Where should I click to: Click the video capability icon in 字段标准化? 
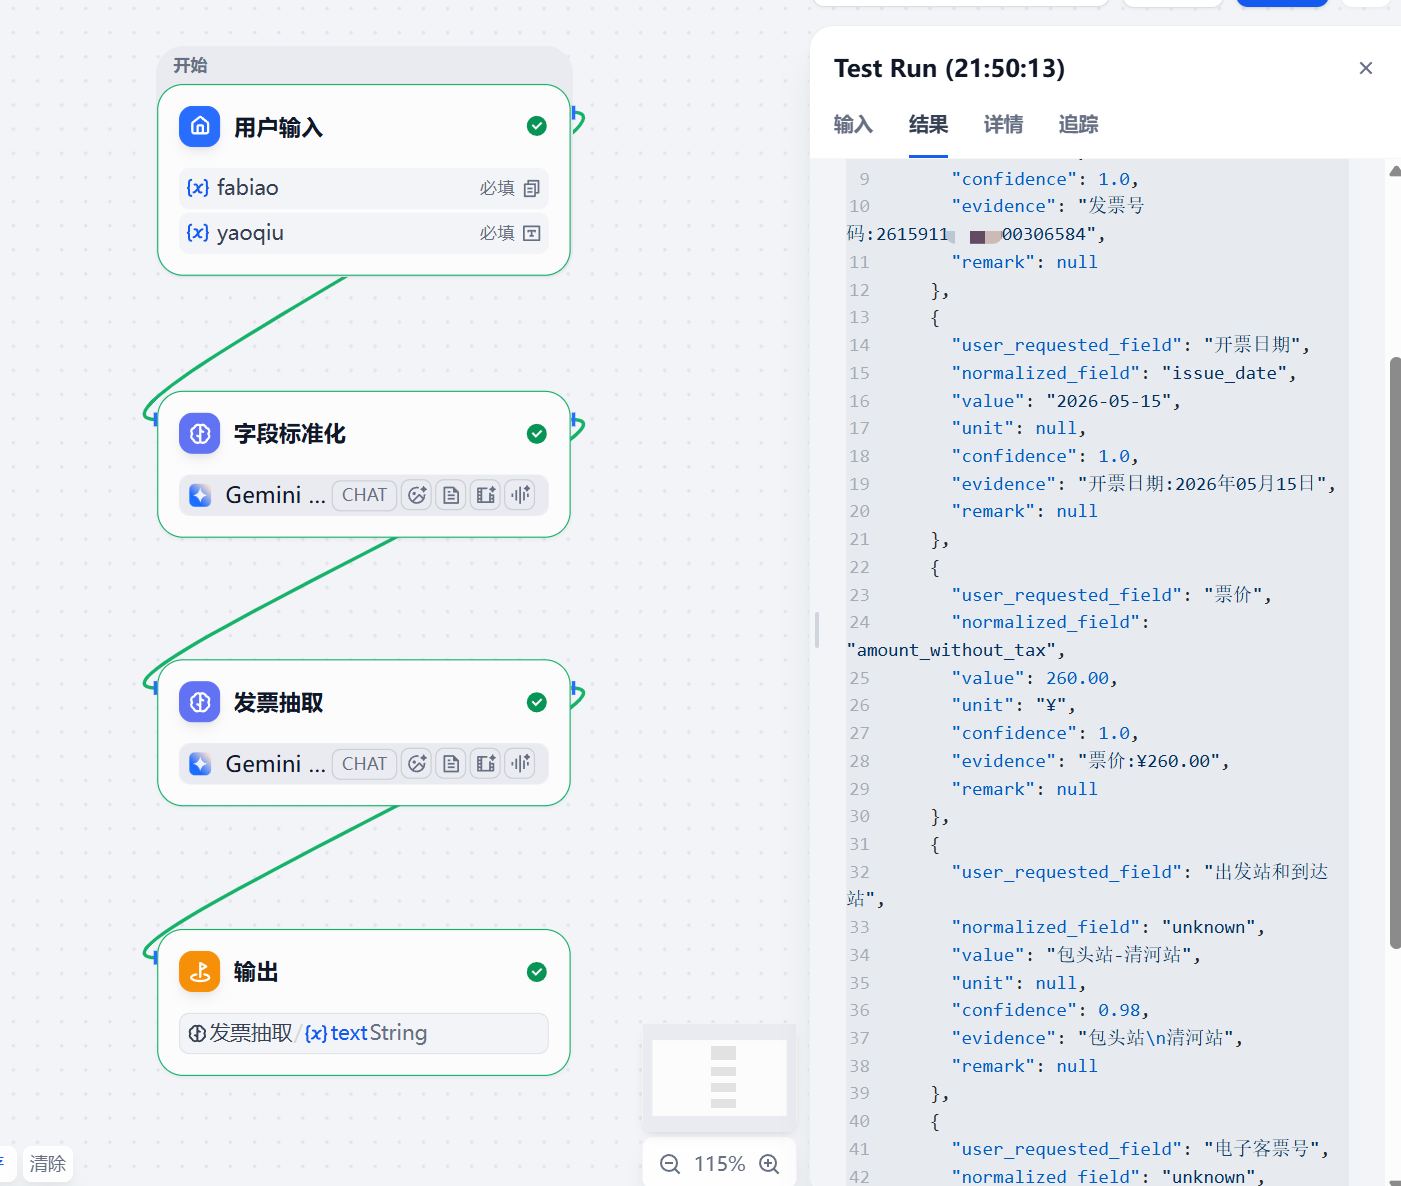pos(486,495)
